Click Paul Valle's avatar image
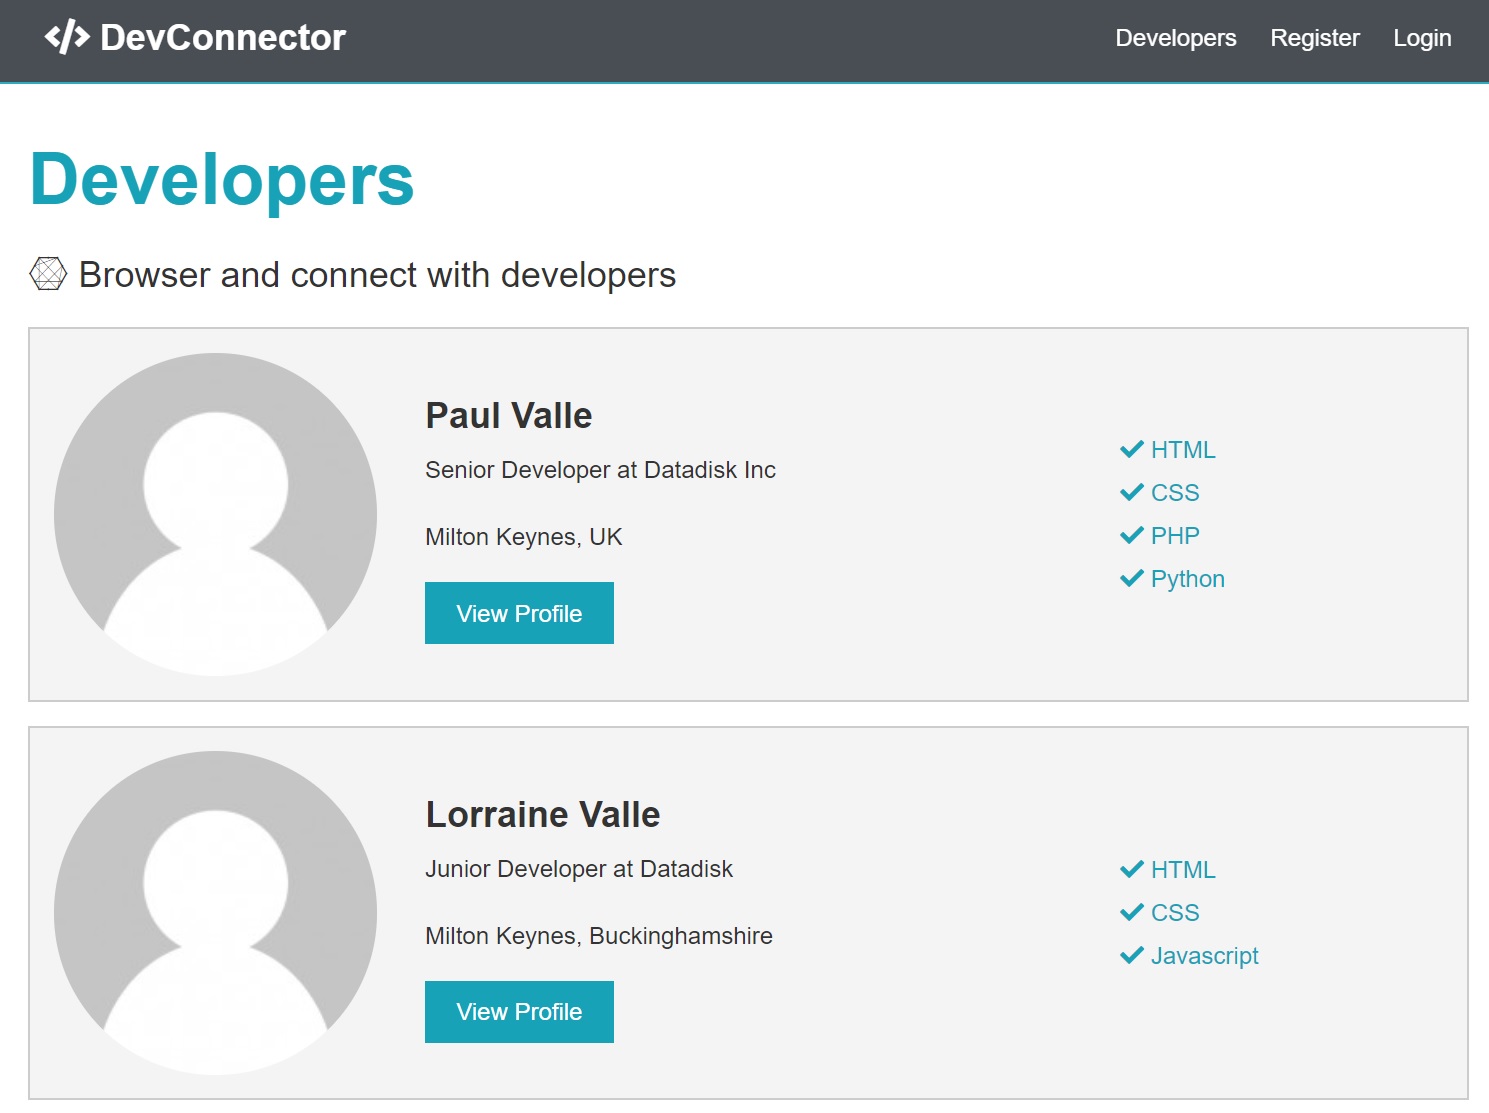 pos(215,514)
